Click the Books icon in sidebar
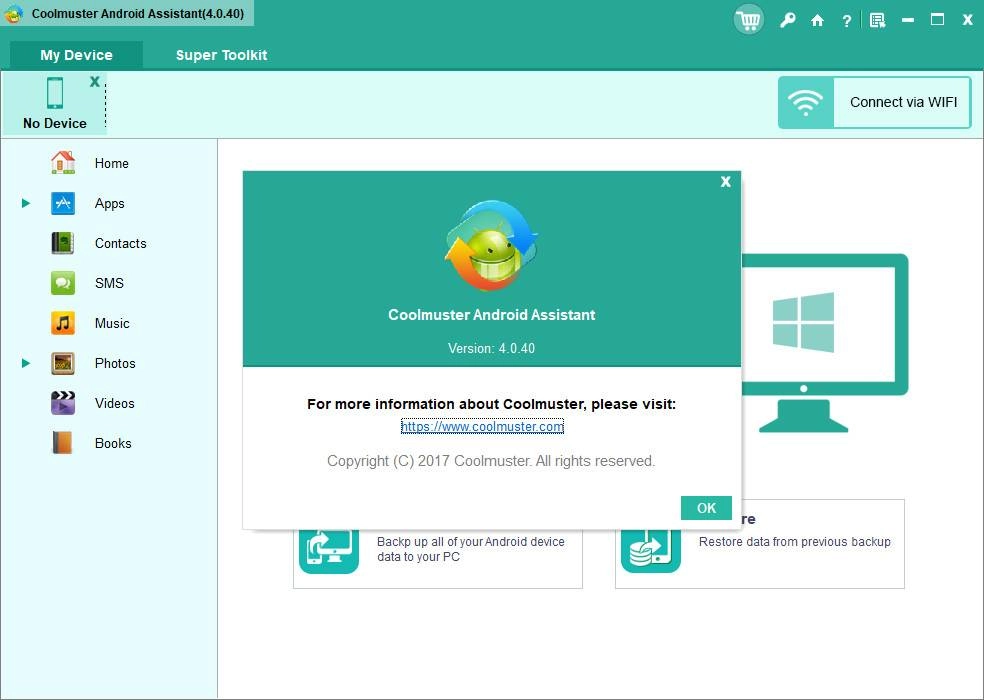This screenshot has width=984, height=700. point(63,443)
